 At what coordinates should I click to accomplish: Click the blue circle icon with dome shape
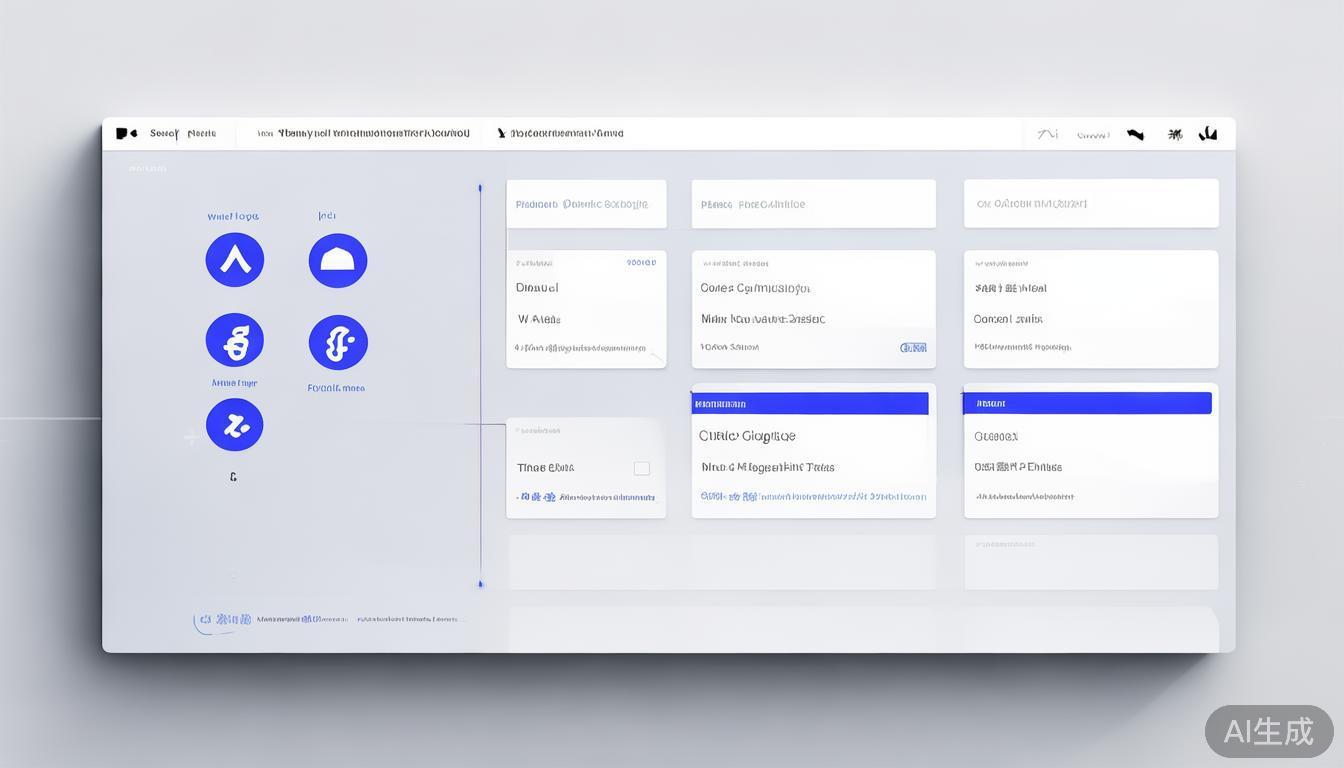338,261
